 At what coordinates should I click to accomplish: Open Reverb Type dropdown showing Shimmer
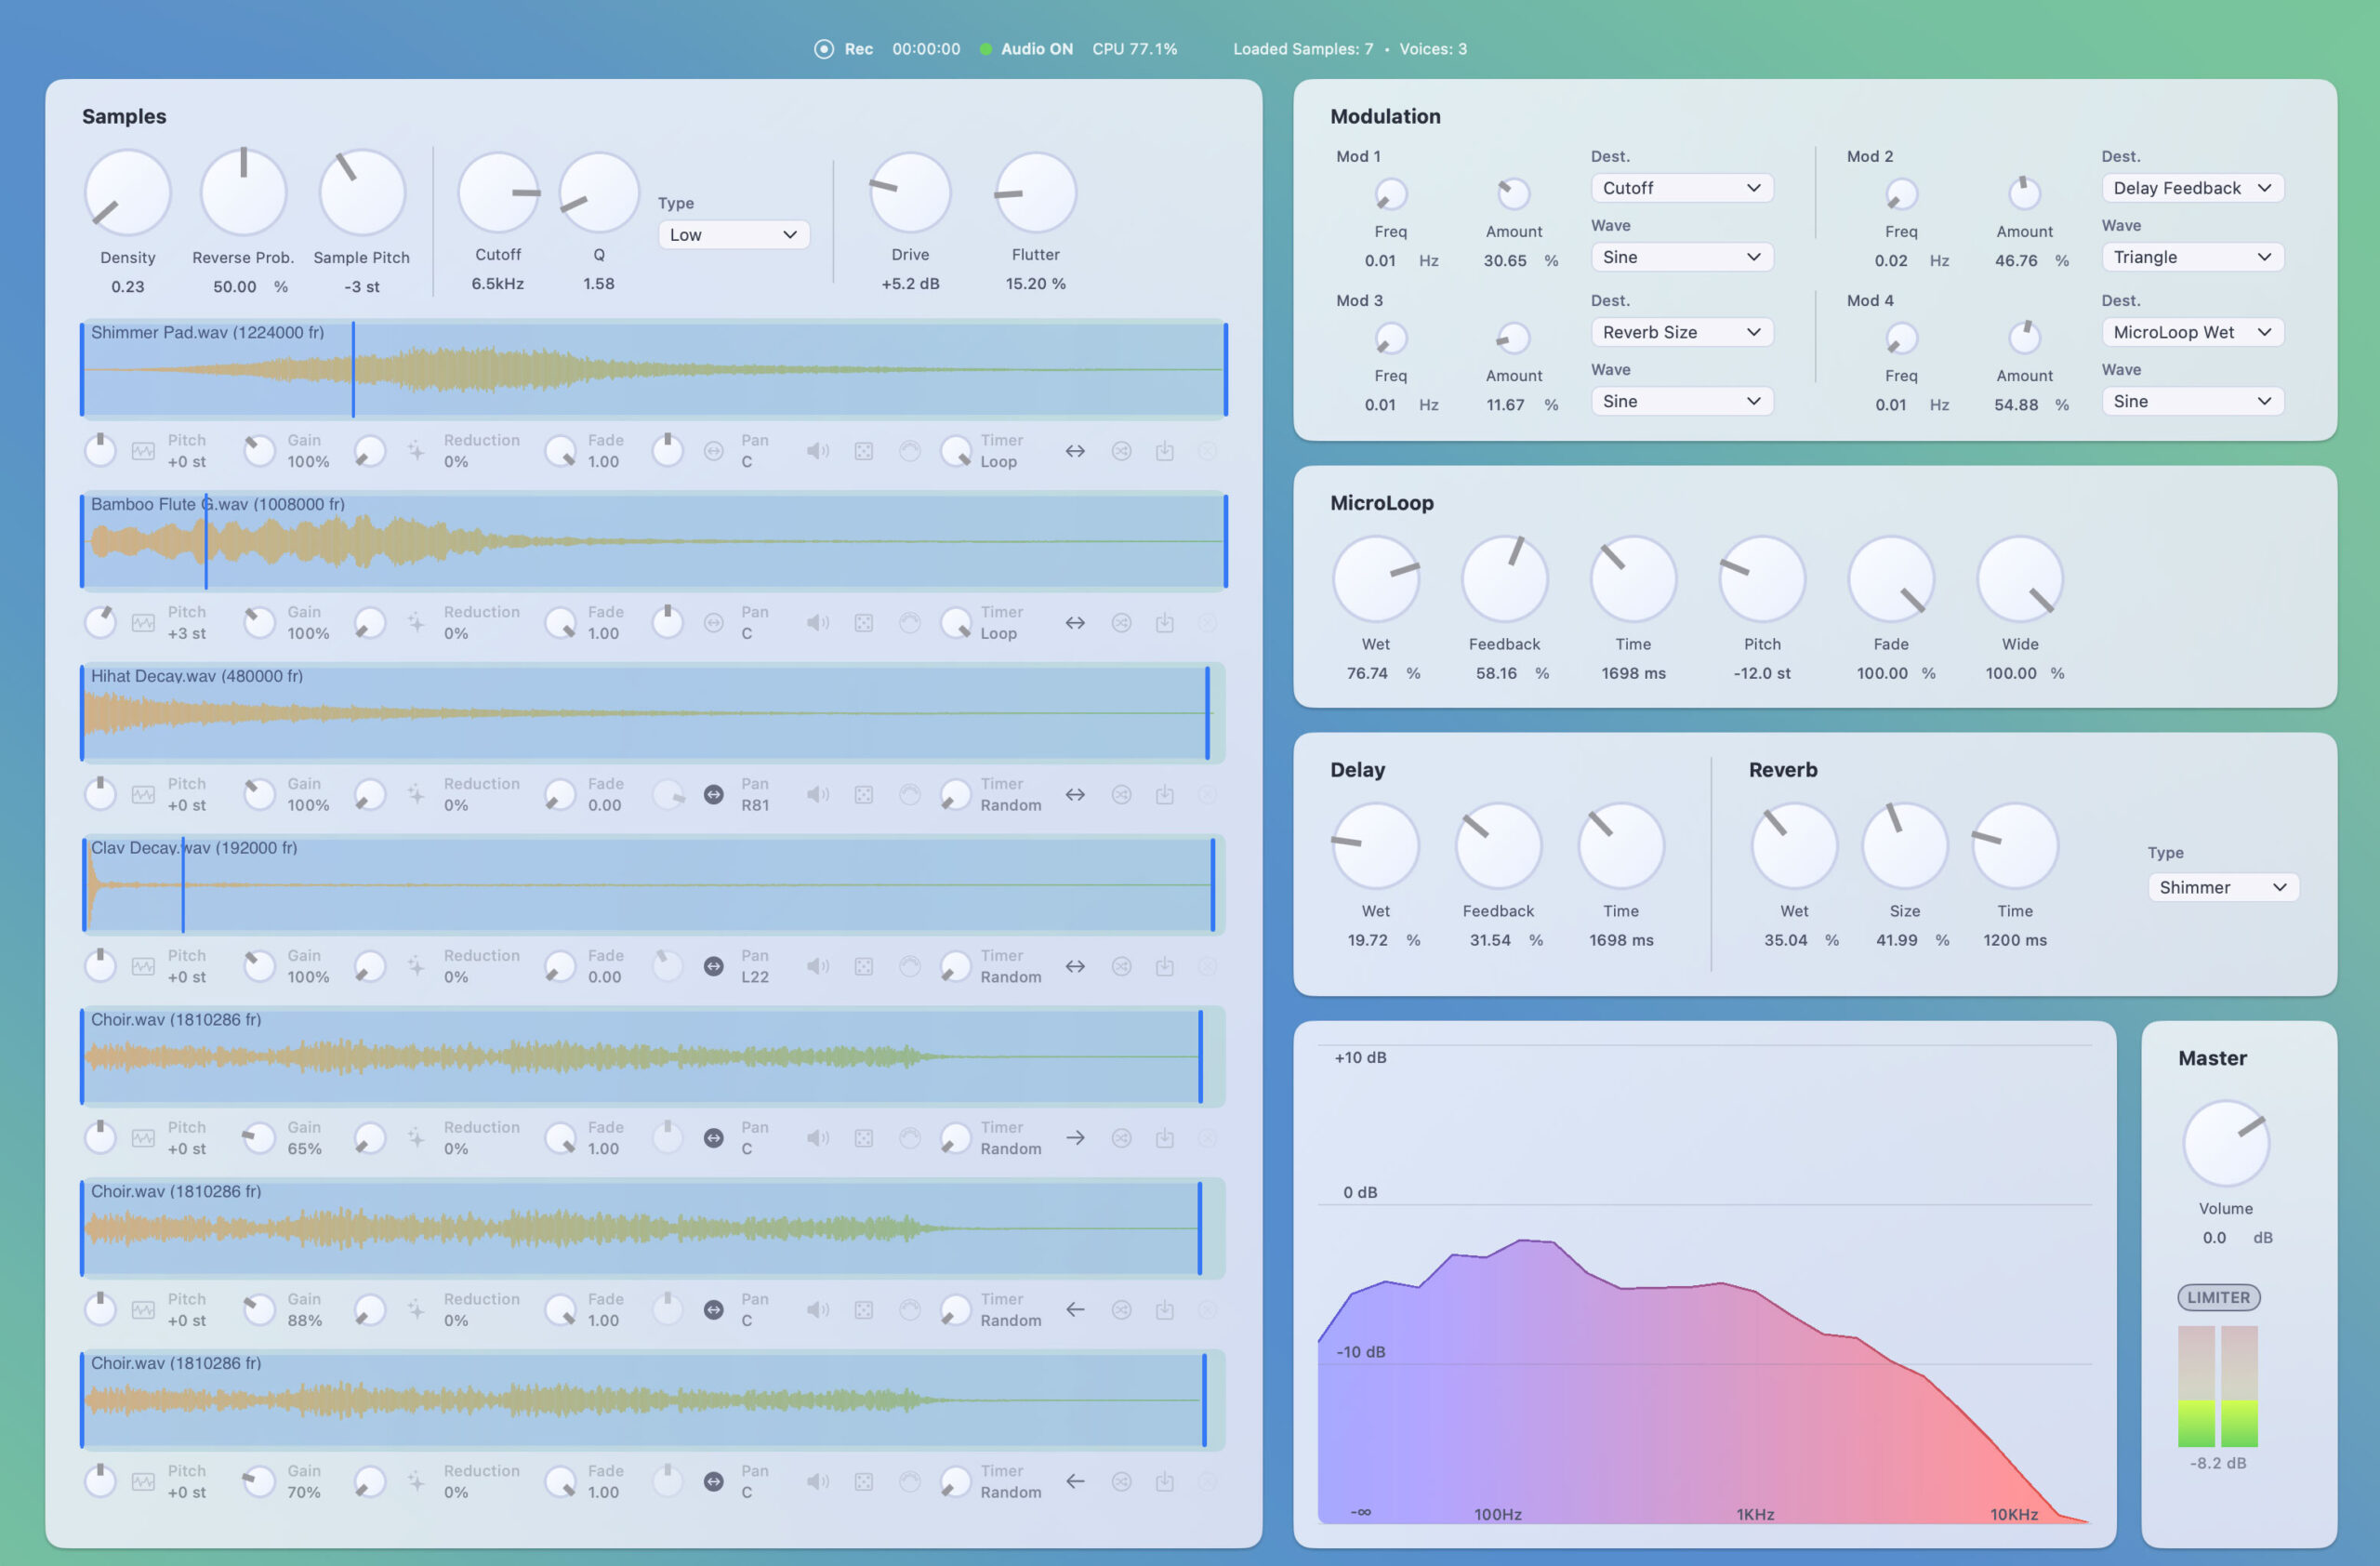tap(2223, 887)
